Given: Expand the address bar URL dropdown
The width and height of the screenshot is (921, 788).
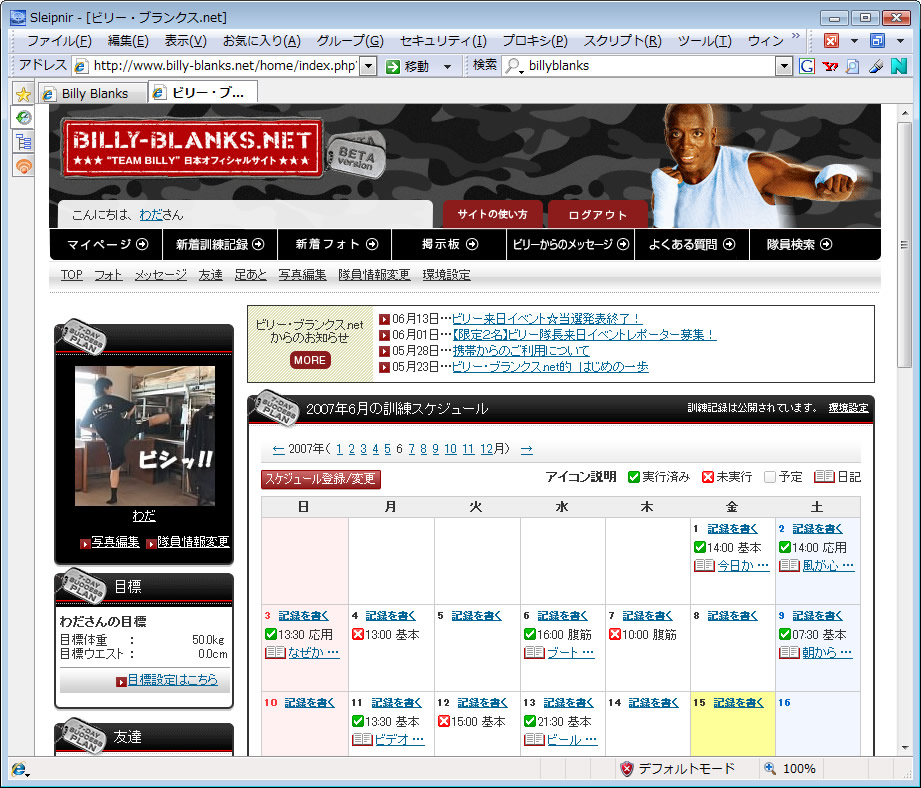Looking at the screenshot, I should coord(367,66).
